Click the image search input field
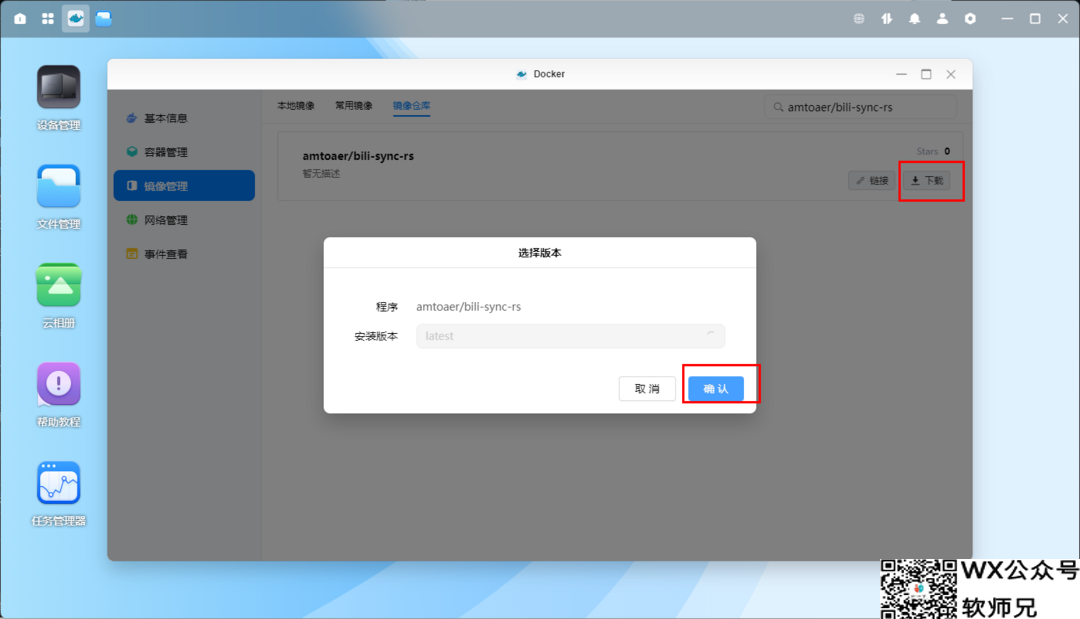Screen dimensions: 1080x619 (x=865, y=106)
